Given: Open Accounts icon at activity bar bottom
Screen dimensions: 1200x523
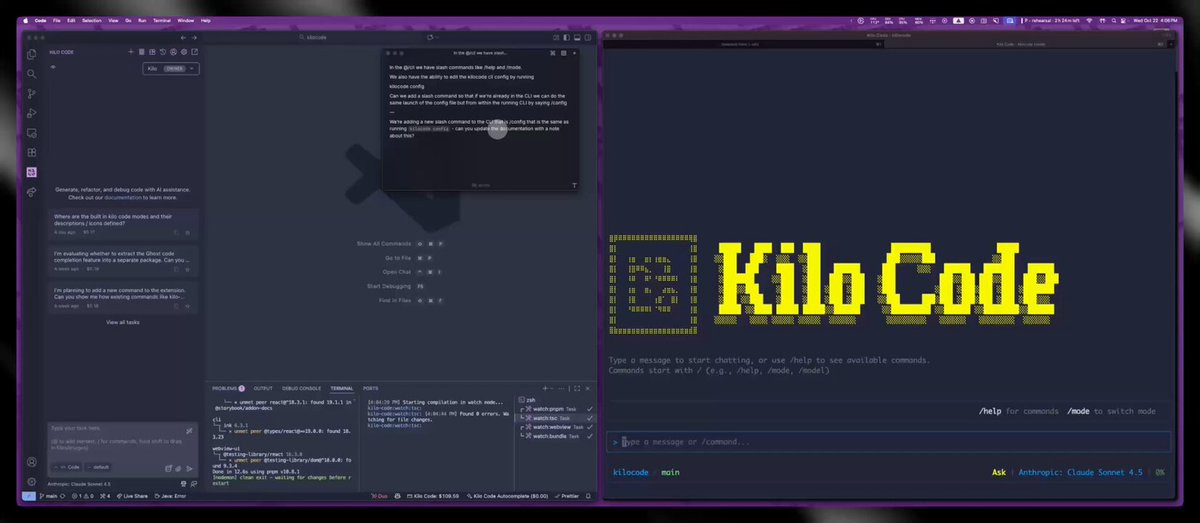Looking at the screenshot, I should coord(32,462).
